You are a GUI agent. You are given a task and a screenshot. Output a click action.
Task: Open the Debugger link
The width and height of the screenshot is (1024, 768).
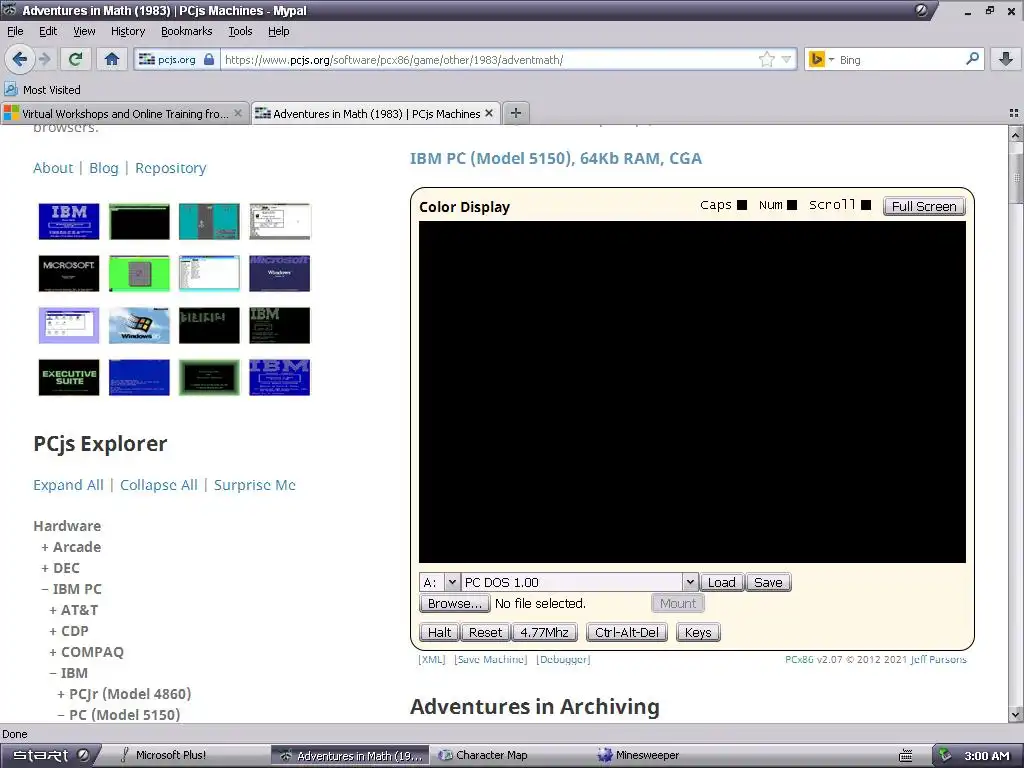coord(563,660)
